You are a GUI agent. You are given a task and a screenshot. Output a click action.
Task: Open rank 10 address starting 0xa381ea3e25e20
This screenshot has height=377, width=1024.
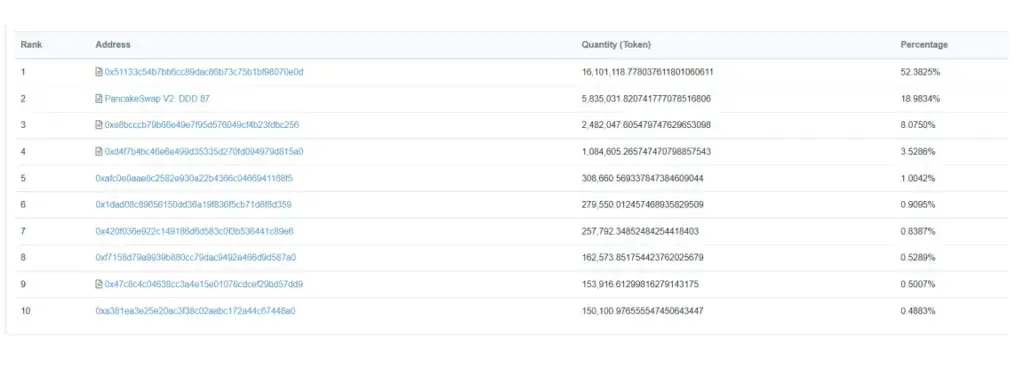pyautogui.click(x=195, y=311)
